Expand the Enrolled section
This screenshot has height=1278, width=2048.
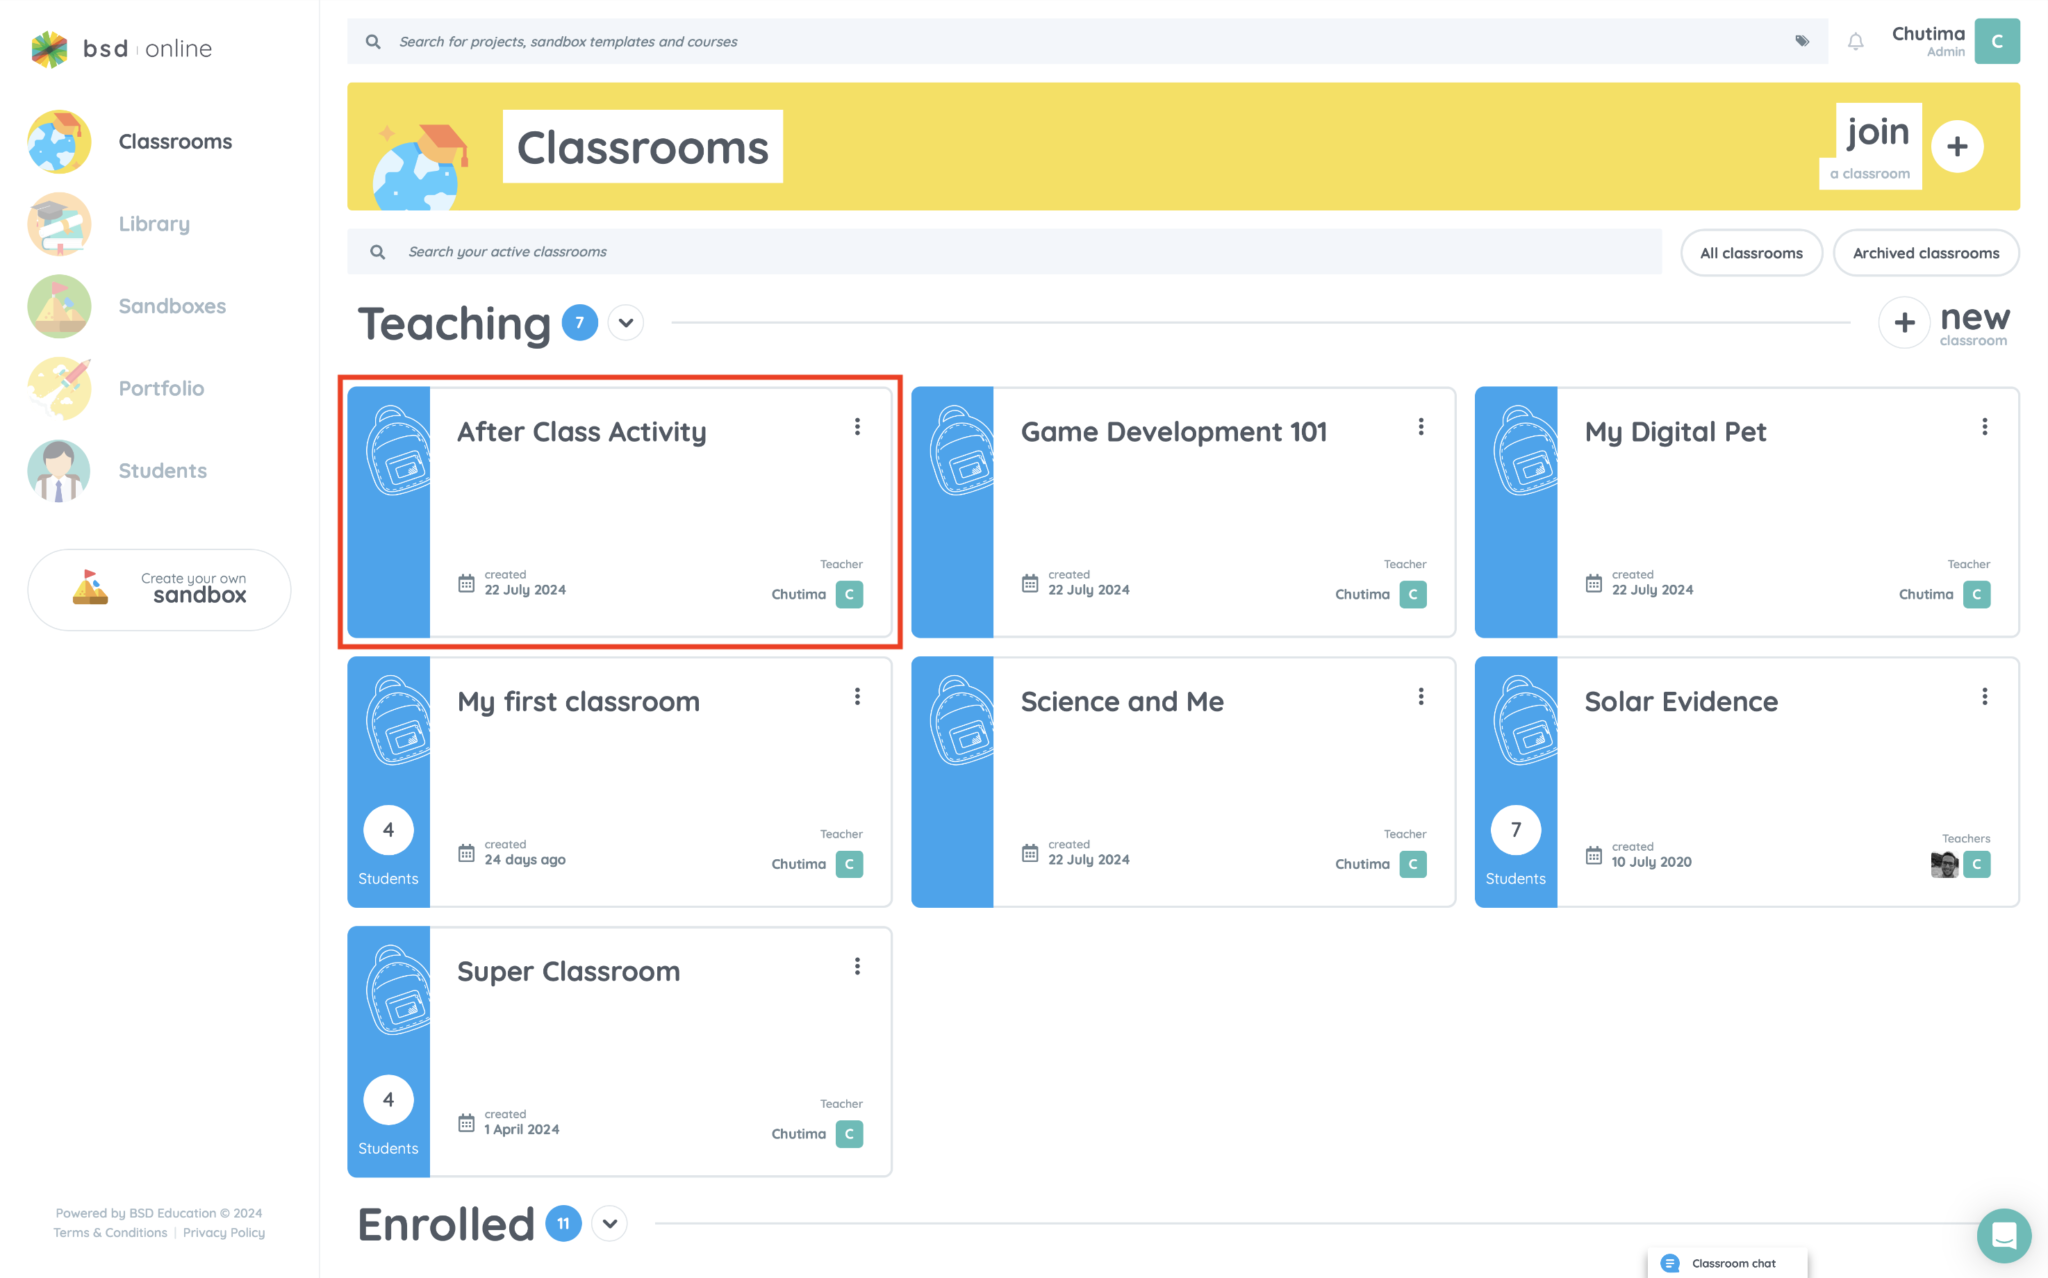pos(609,1223)
